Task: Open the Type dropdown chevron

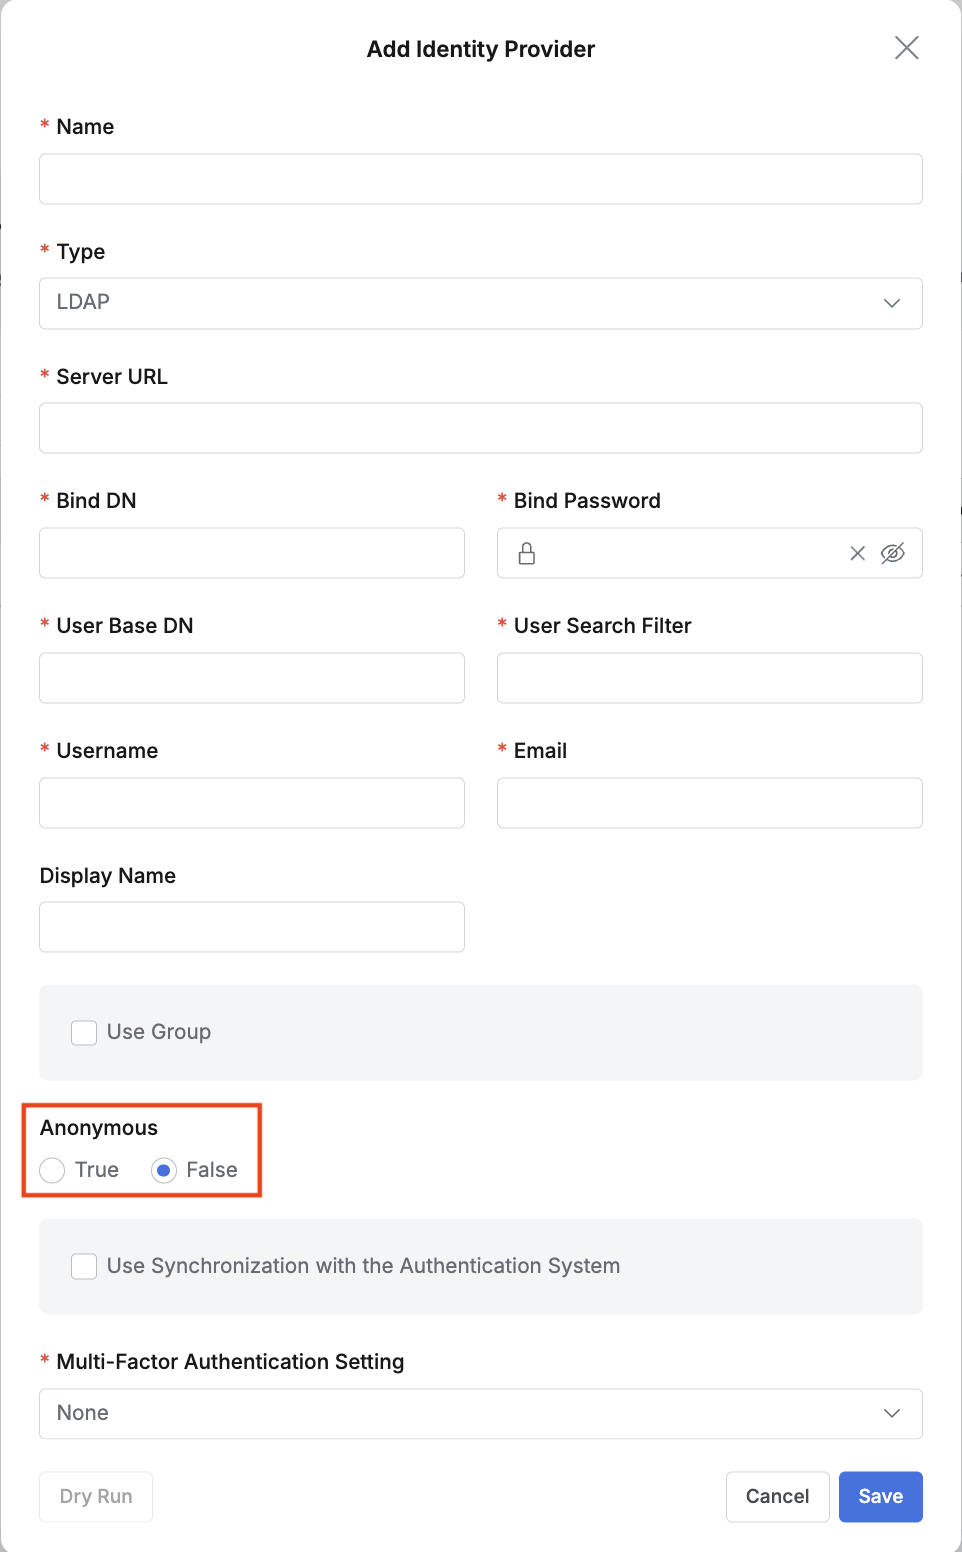Action: [891, 303]
